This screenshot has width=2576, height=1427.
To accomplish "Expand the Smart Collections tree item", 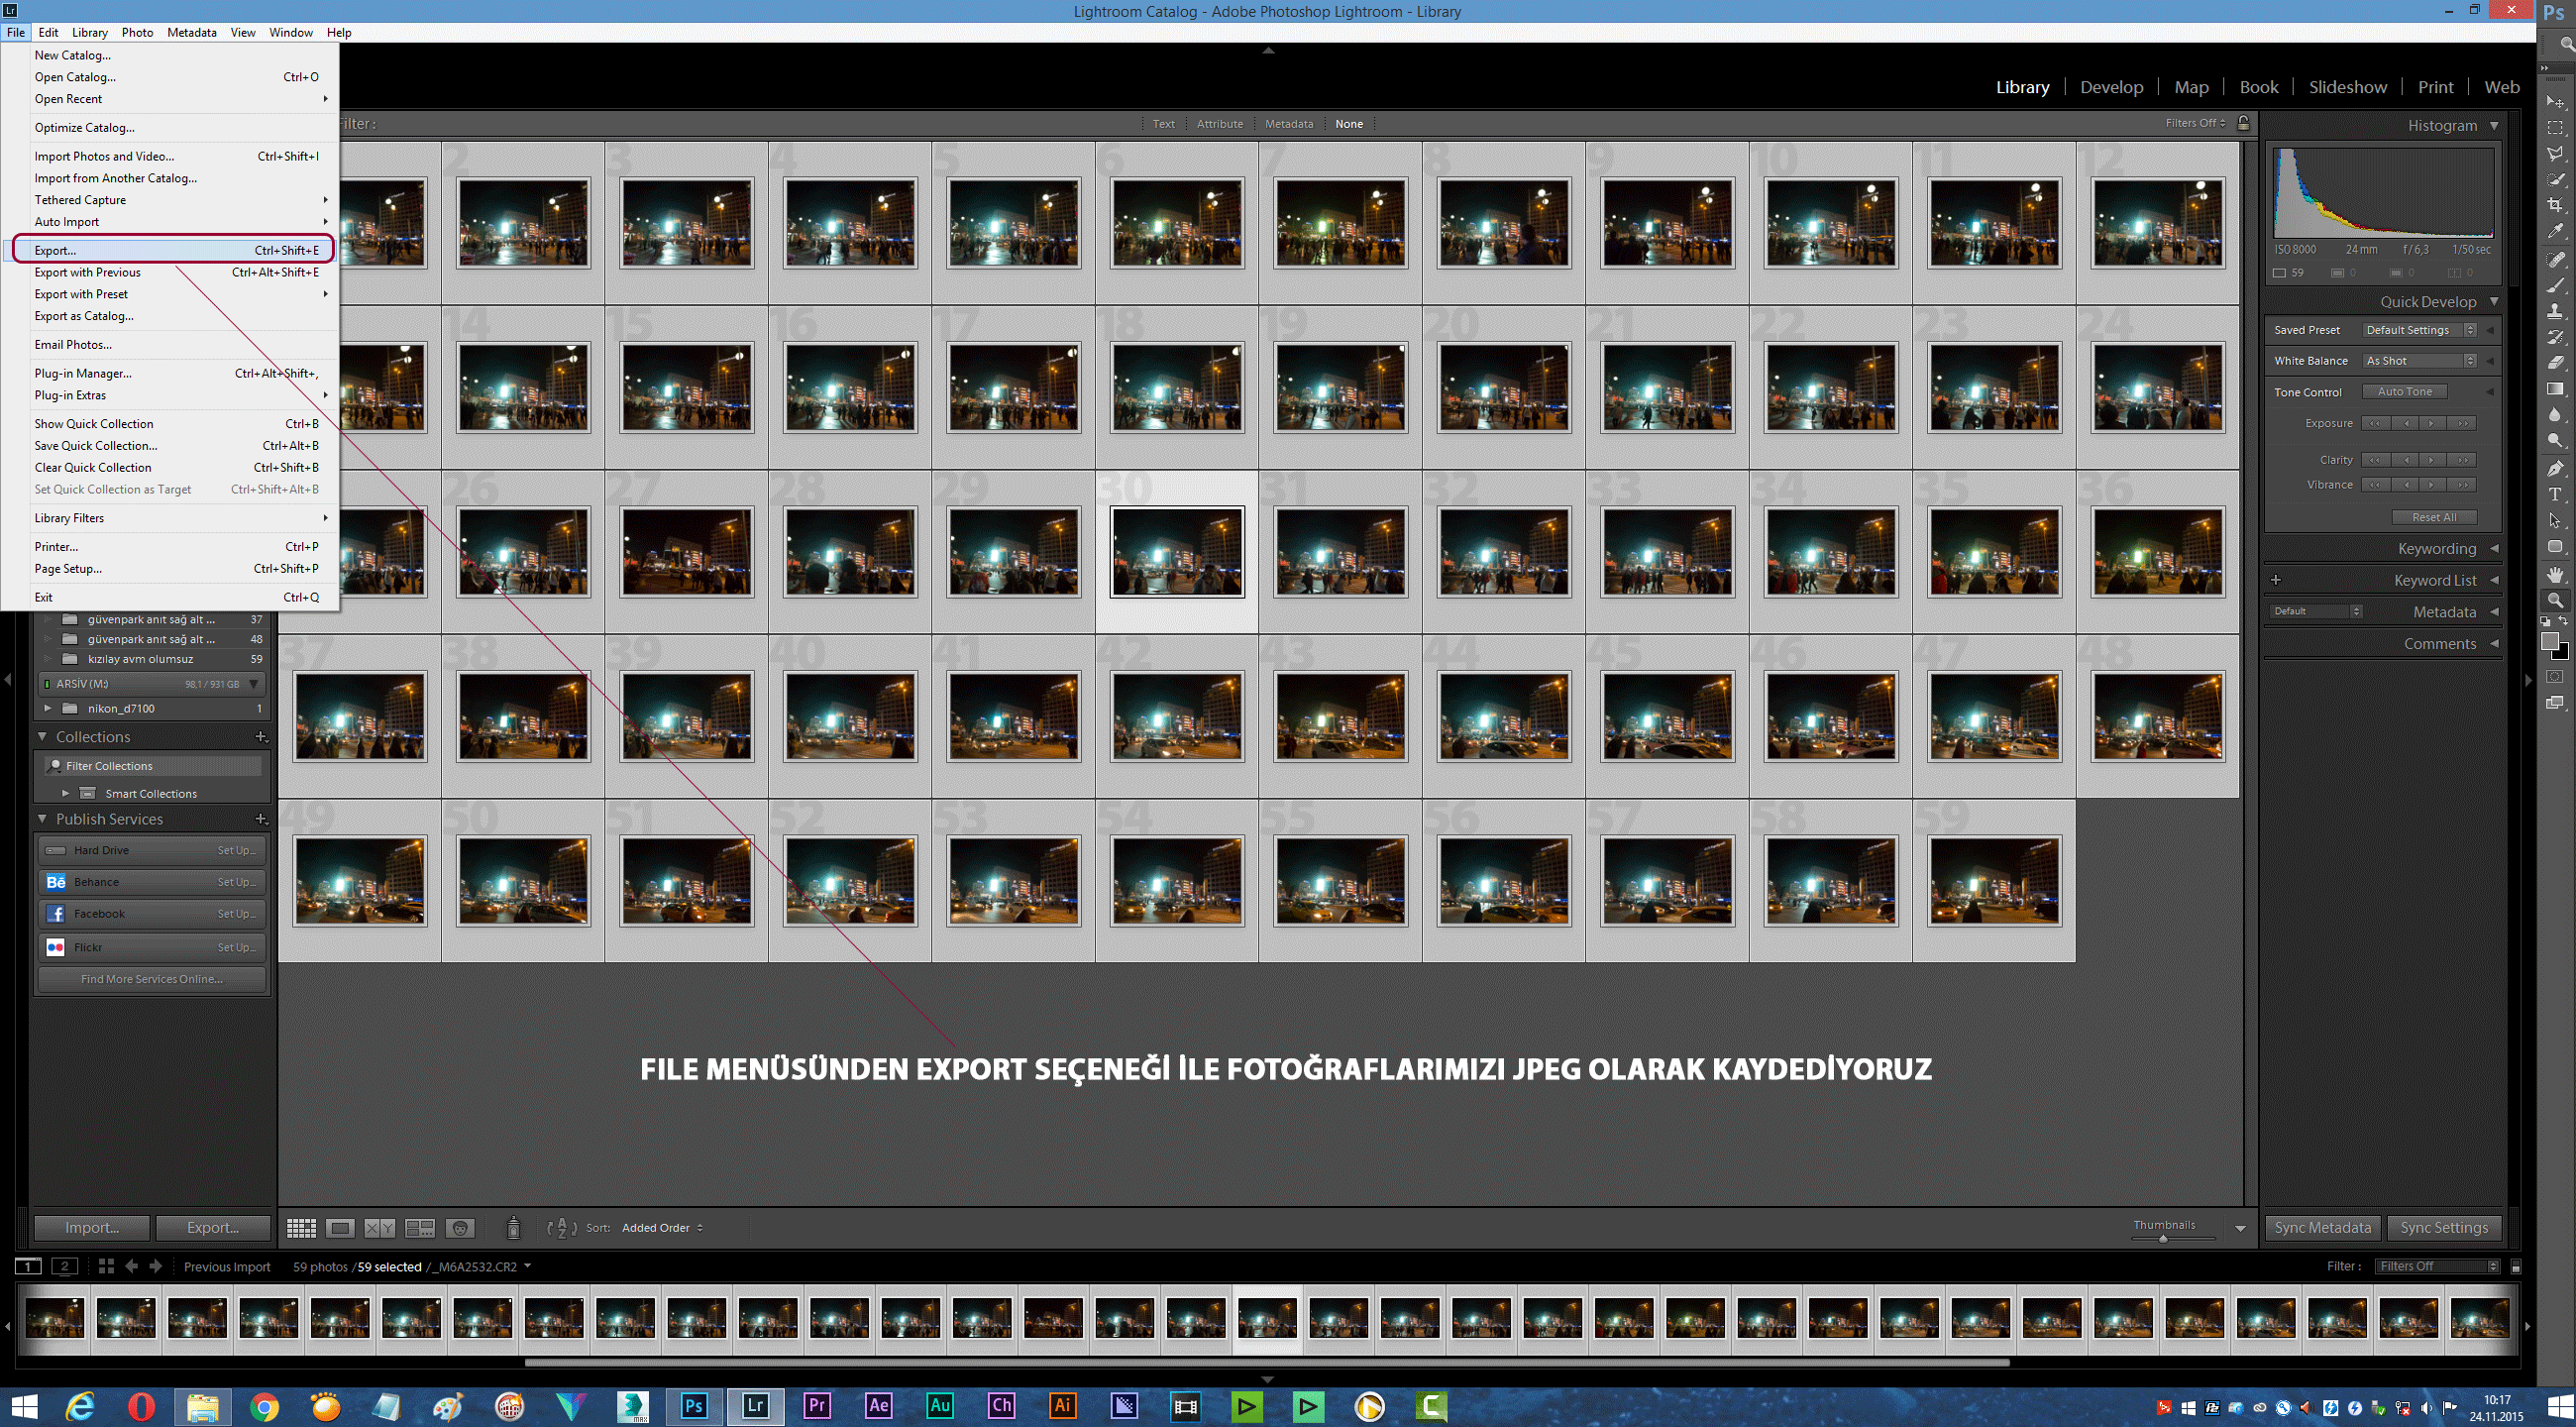I will click(66, 793).
